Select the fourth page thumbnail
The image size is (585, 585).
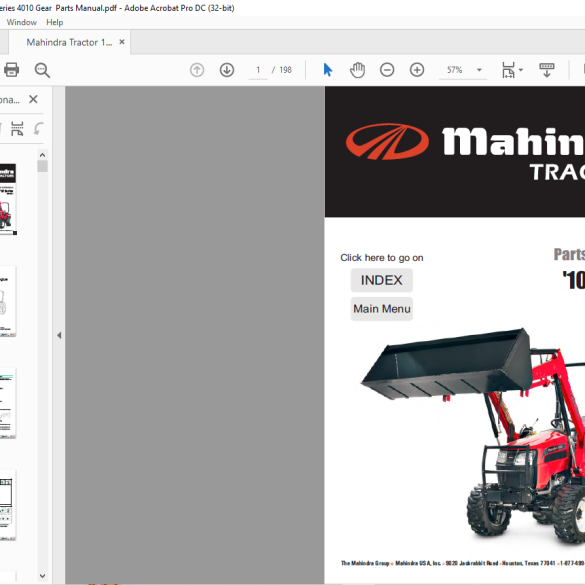[x=8, y=505]
